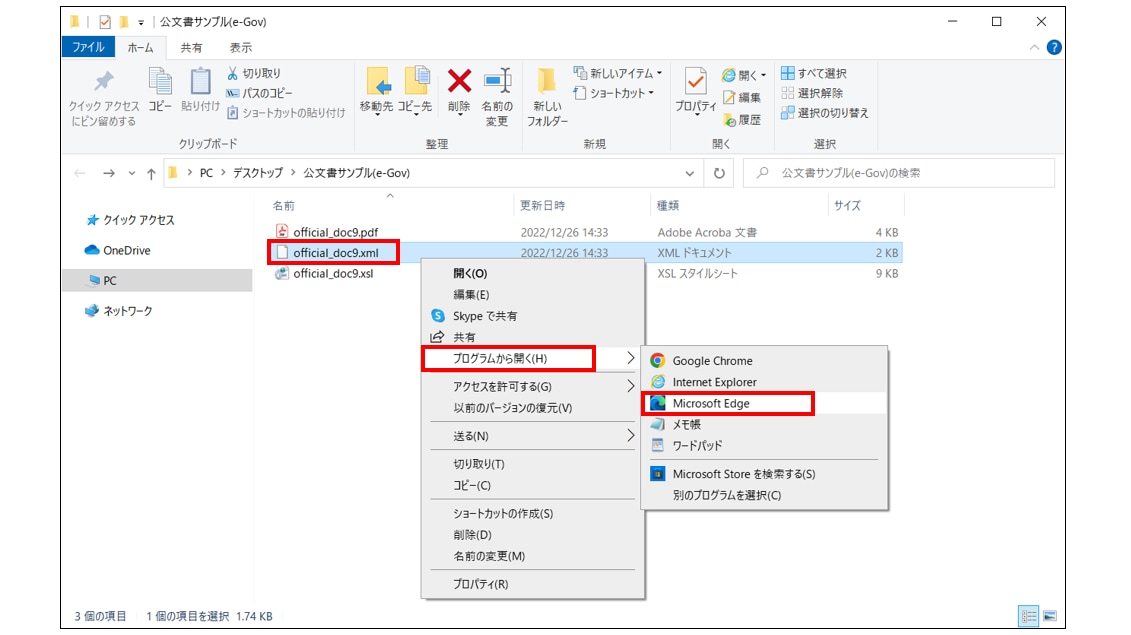Viewport: 1131px width, 635px height.
Task: Click the Paste clipboard icon
Action: tap(201, 84)
